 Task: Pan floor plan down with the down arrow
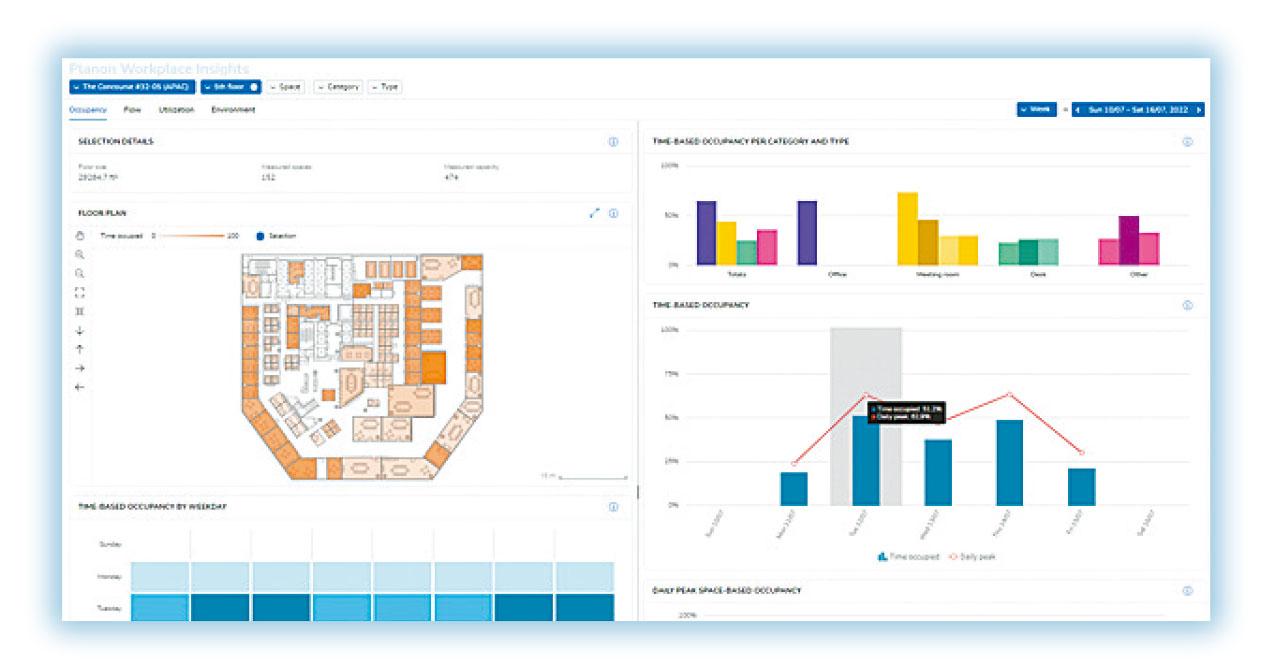(x=80, y=330)
